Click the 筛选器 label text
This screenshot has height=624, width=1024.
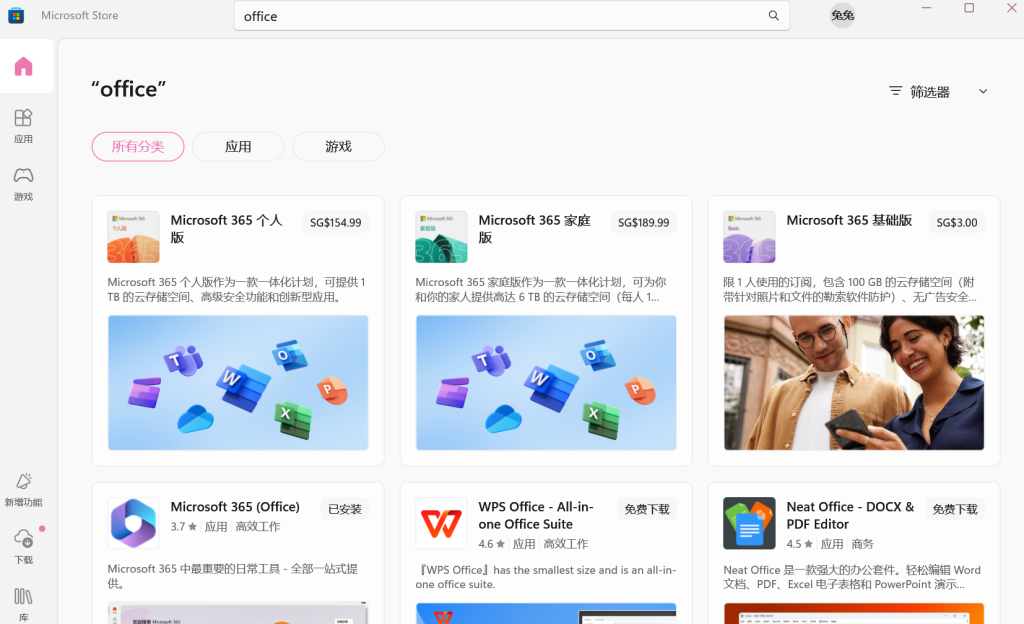point(930,91)
